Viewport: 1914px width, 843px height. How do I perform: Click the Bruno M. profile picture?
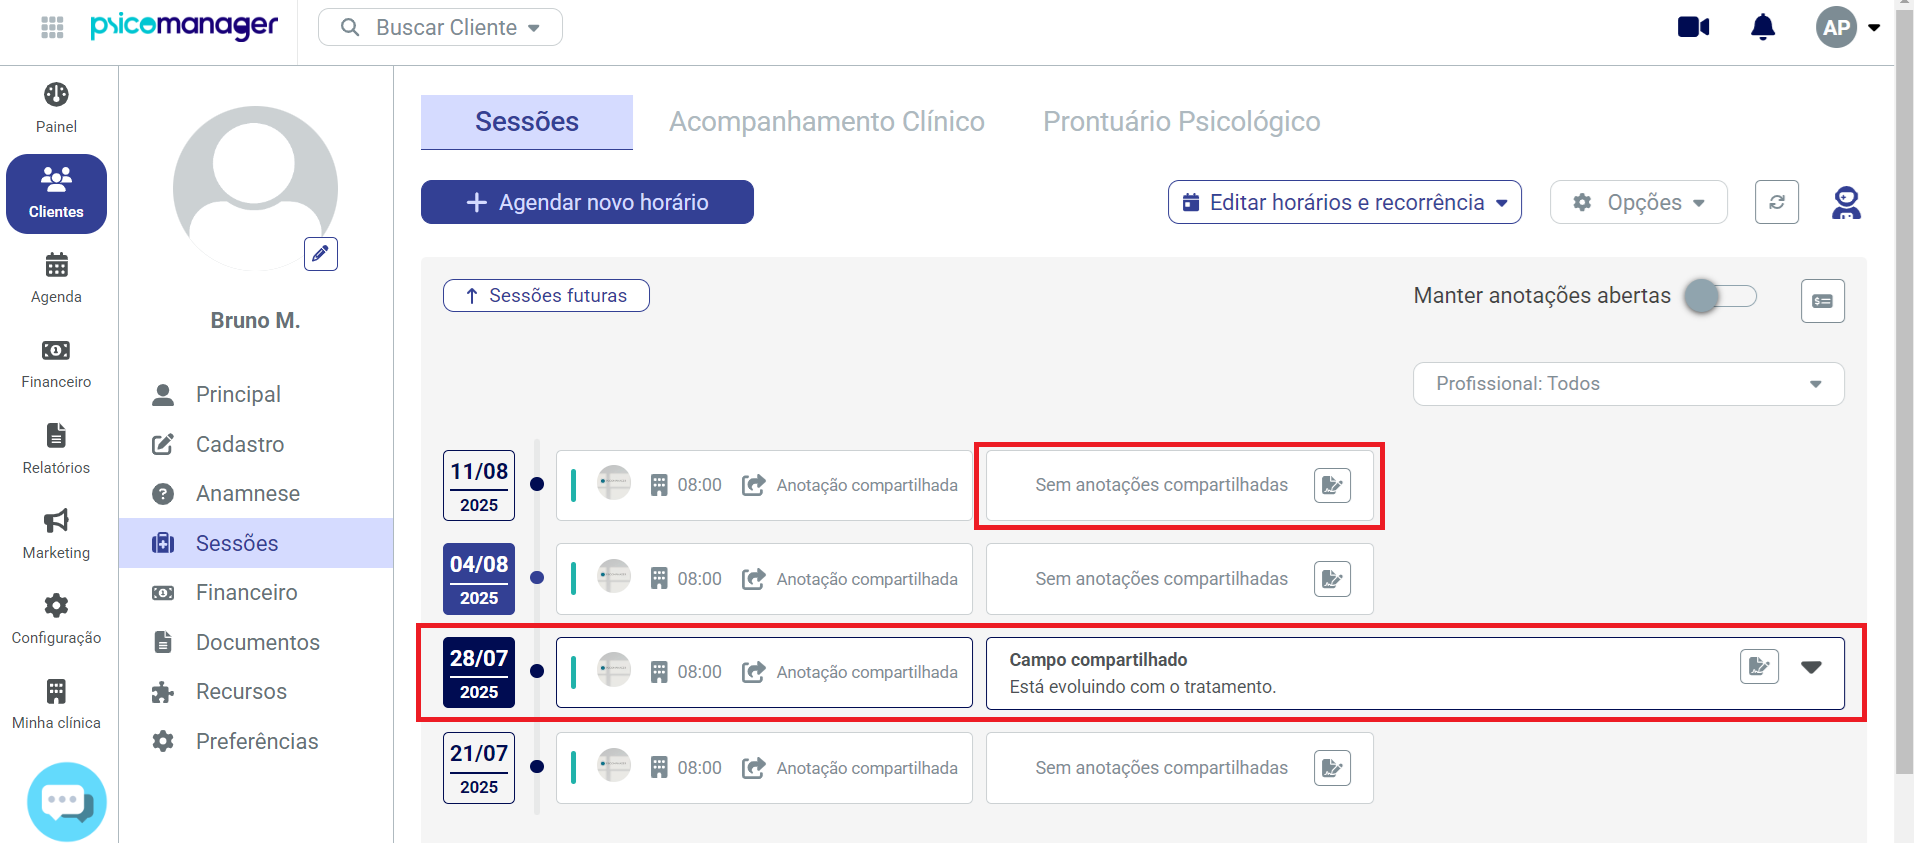[x=255, y=189]
